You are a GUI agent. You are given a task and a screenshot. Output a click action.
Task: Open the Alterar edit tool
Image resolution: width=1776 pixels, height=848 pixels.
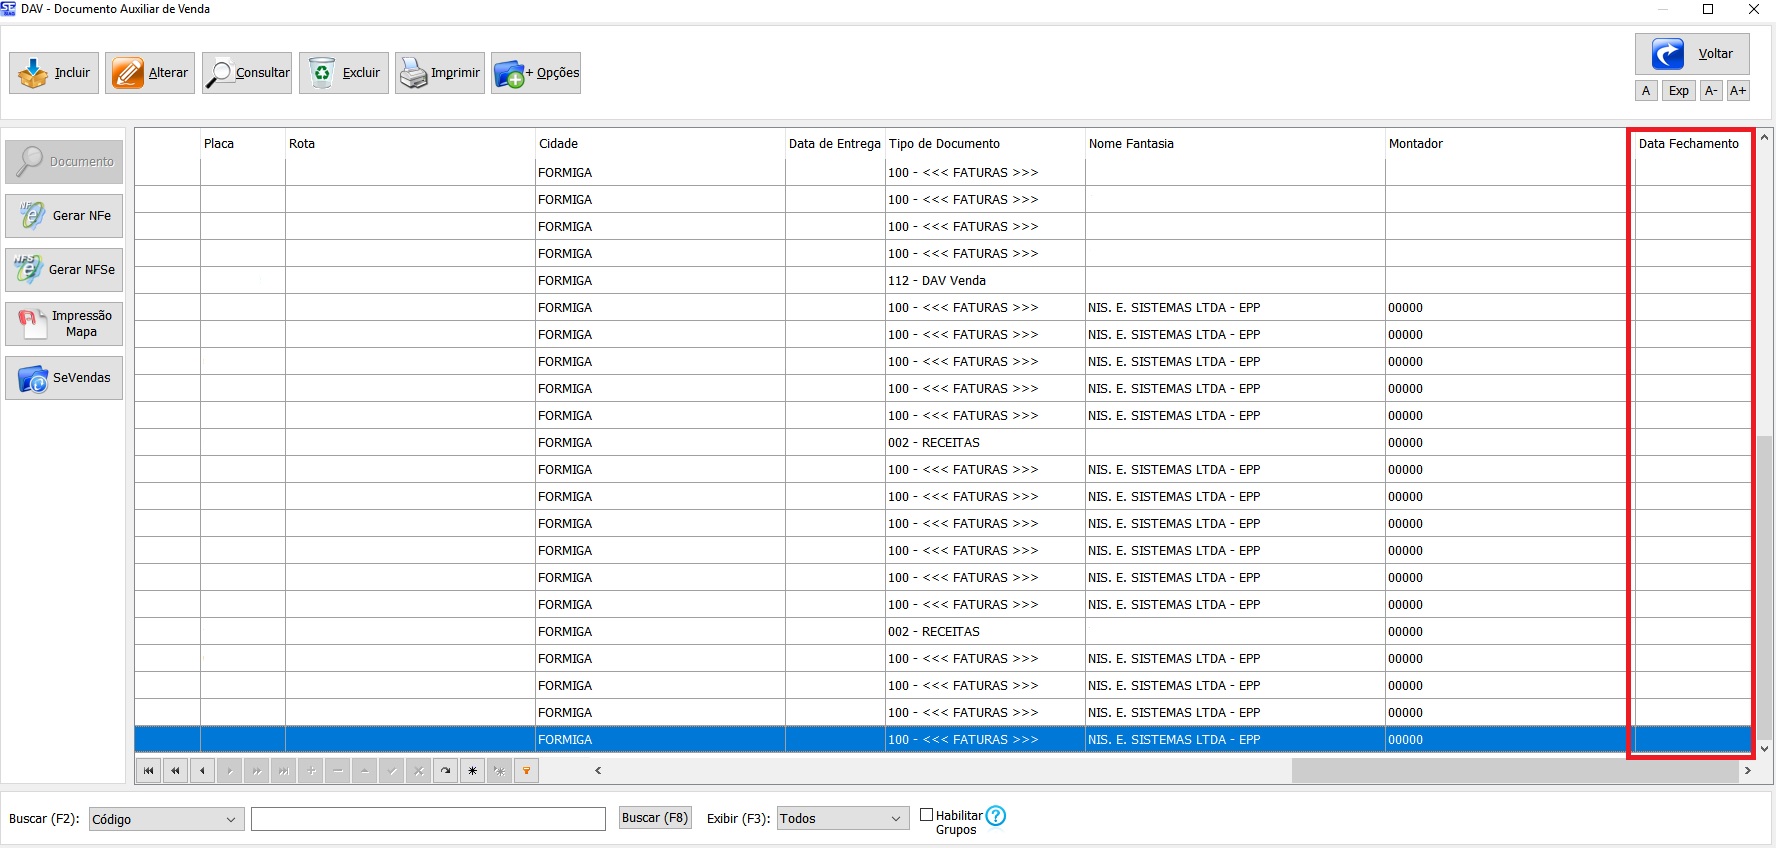150,73
